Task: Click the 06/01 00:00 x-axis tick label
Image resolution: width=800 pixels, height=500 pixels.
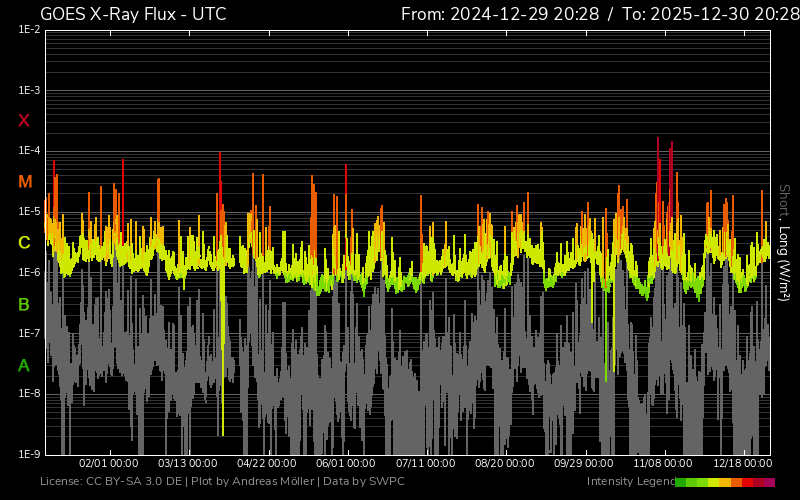Action: [x=346, y=464]
